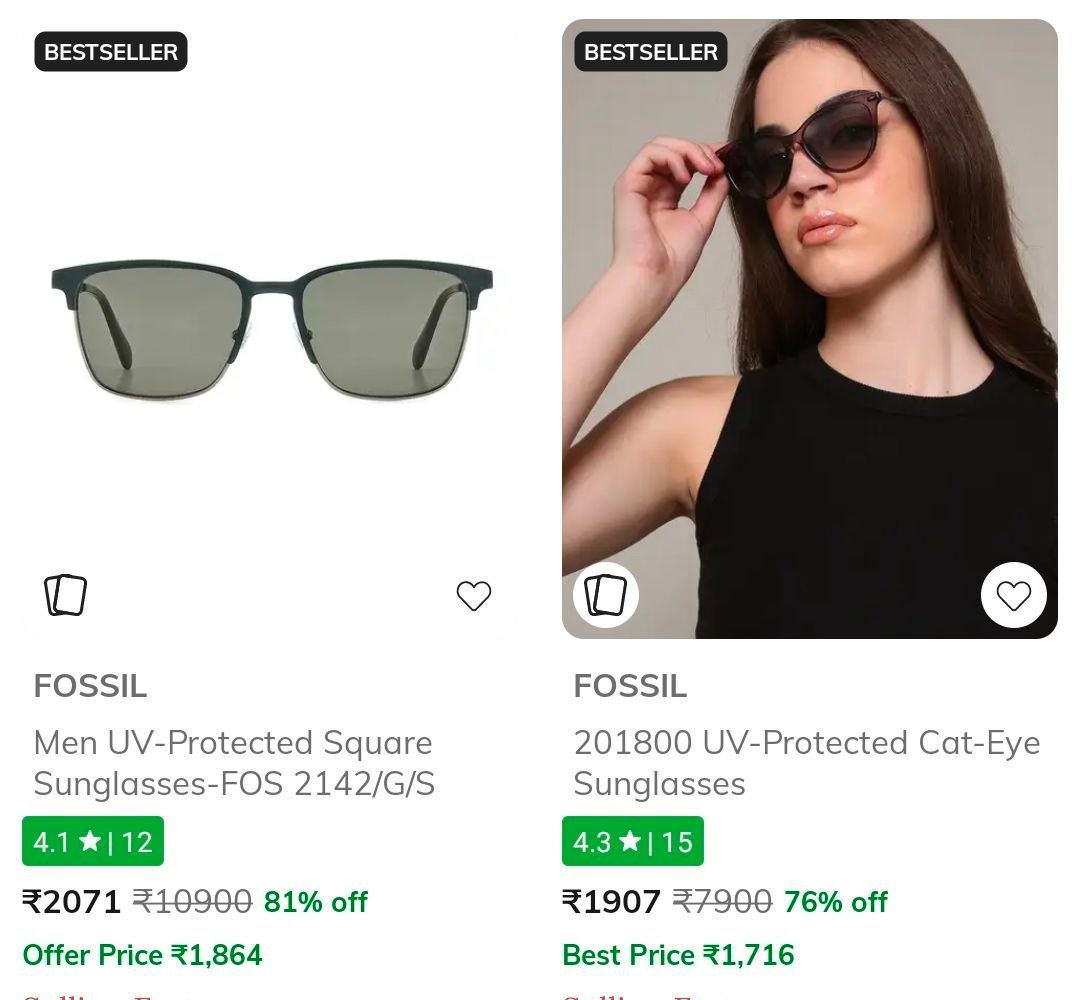Click the Offer Price ₹1,864 label

(146, 954)
